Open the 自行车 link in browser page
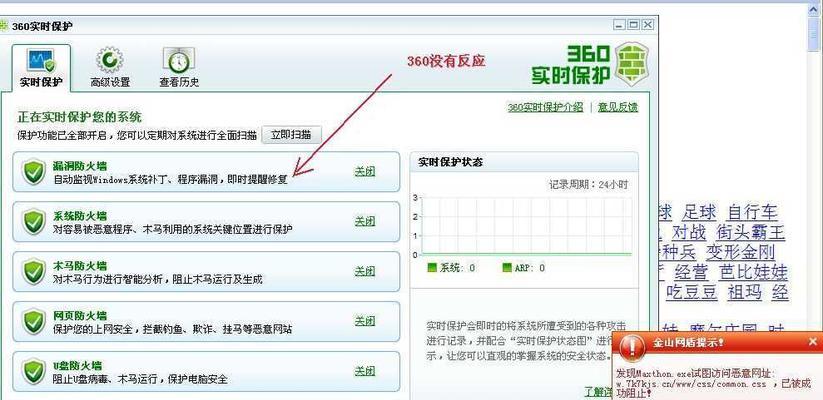The image size is (823, 400). 752,213
